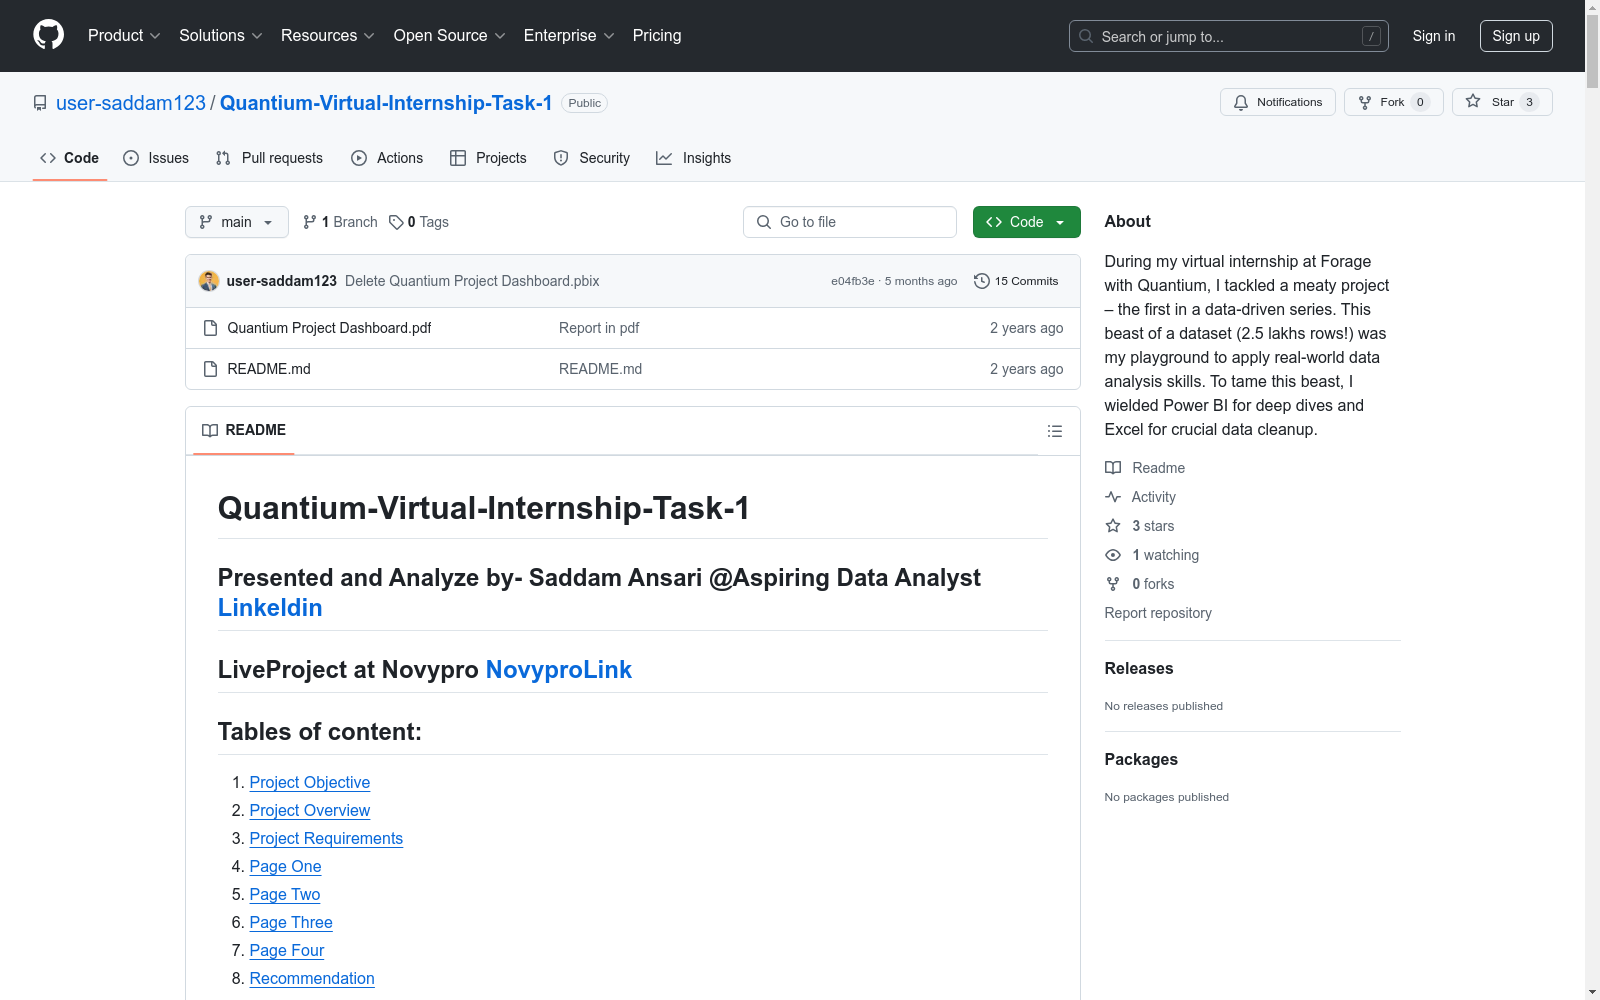The width and height of the screenshot is (1600, 1000).
Task: Jump to Project Requirements section
Action: tap(326, 838)
